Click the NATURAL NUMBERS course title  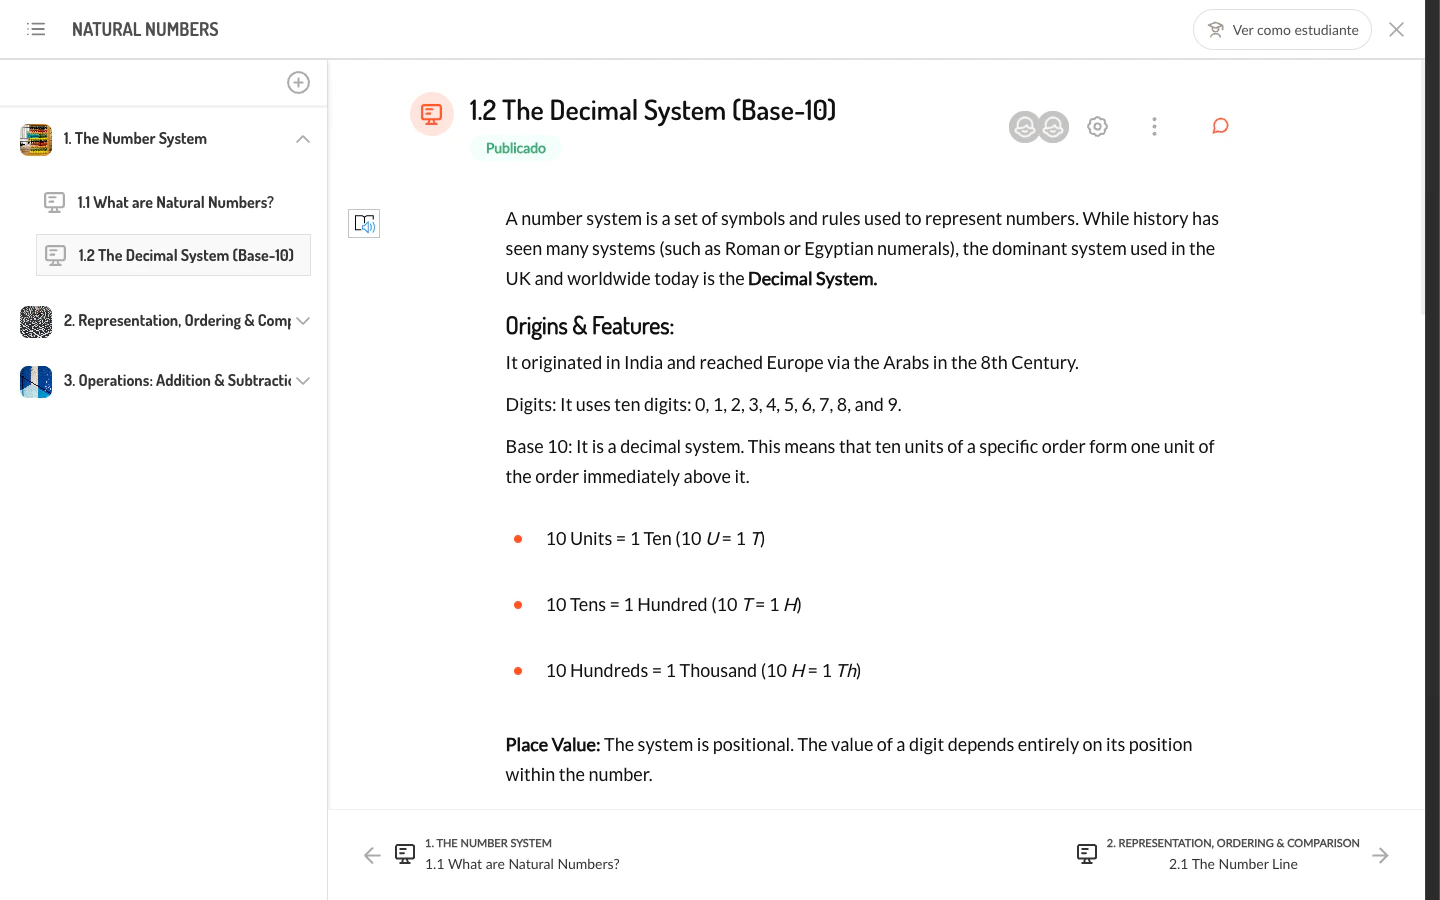(x=145, y=30)
